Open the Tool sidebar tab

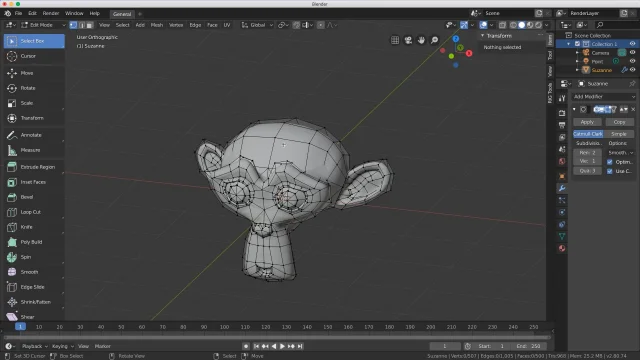click(x=550, y=56)
